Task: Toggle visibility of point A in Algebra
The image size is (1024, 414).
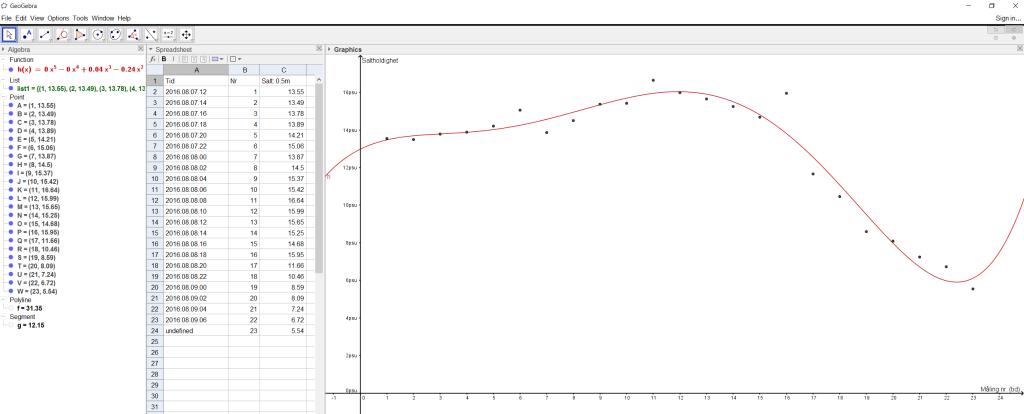Action: pyautogui.click(x=11, y=105)
